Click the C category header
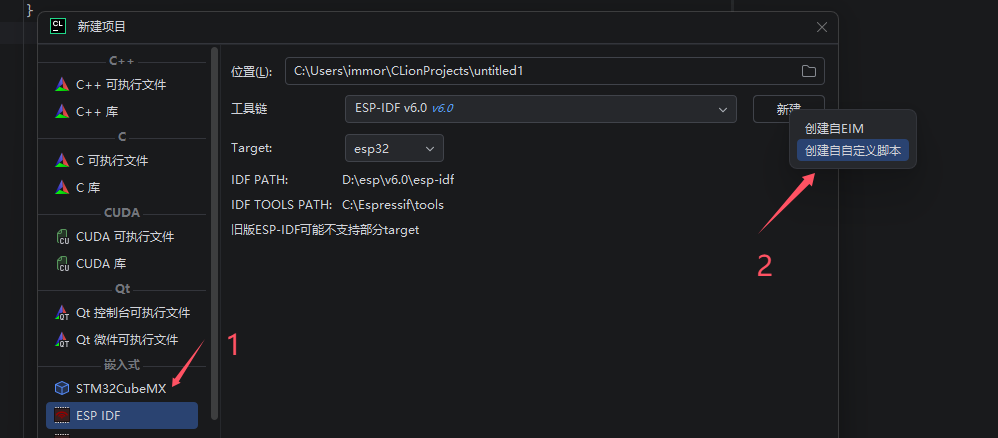Viewport: 998px width, 438px height. click(x=122, y=137)
